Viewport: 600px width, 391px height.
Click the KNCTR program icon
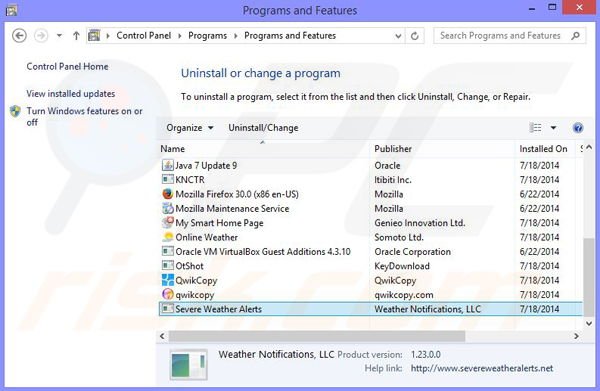pos(168,179)
